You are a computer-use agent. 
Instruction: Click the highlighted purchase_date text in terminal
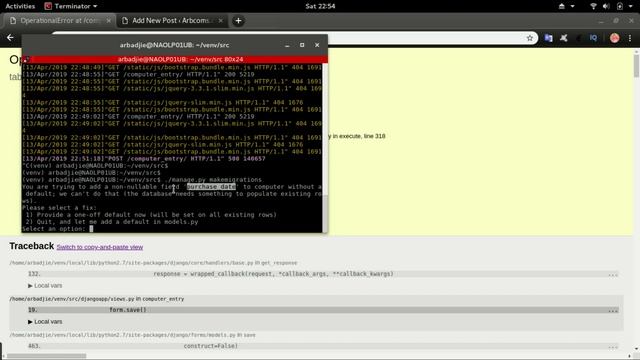pos(211,187)
